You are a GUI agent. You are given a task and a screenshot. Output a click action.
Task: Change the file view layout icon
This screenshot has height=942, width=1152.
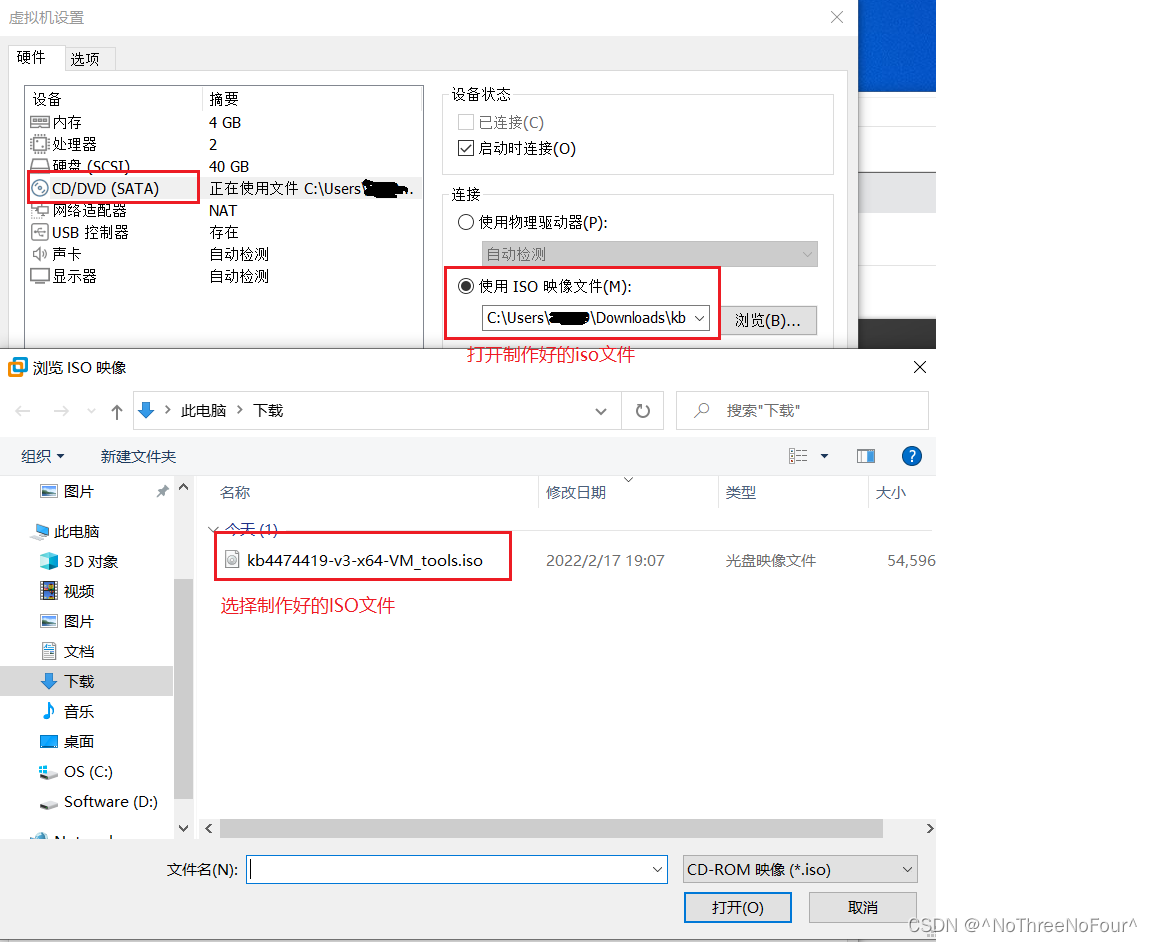pos(798,456)
